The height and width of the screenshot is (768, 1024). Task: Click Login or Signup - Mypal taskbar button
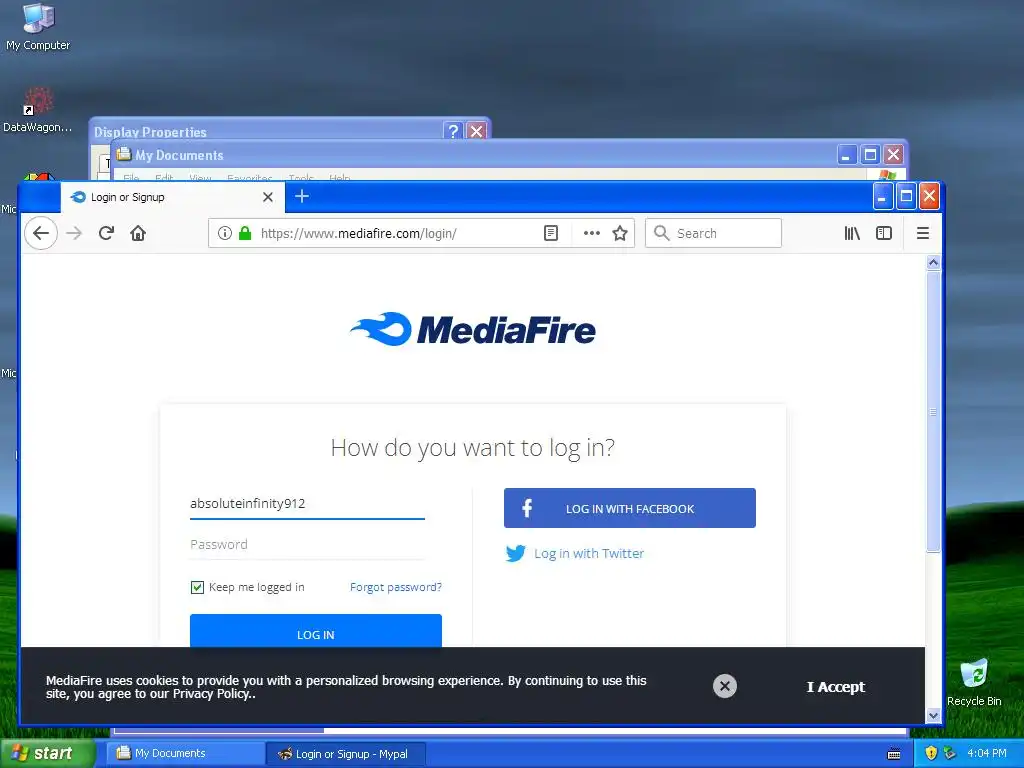click(x=346, y=754)
